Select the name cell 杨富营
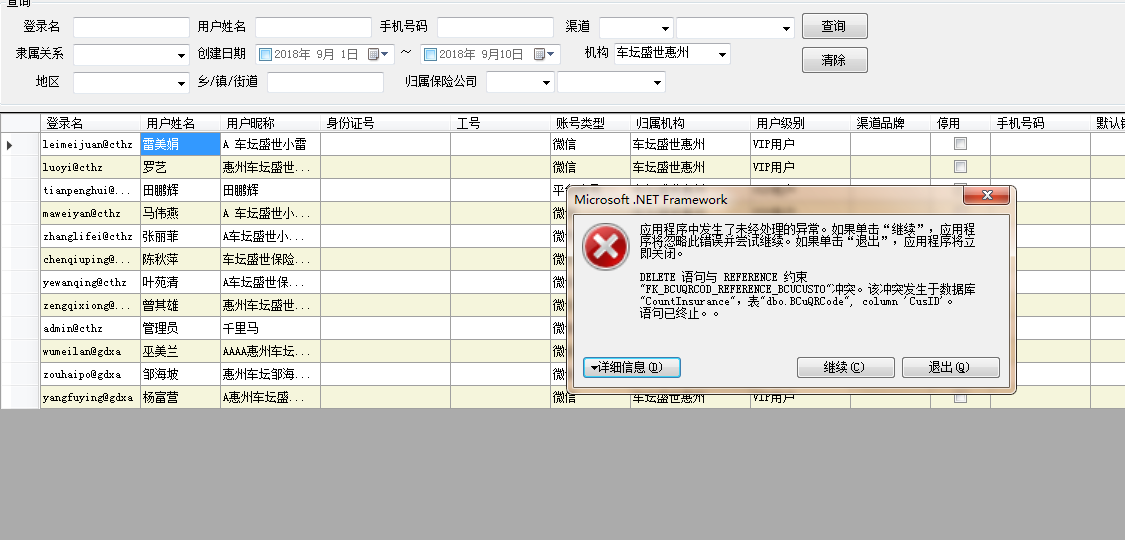Screen dimensions: 1125x540 click(180, 397)
